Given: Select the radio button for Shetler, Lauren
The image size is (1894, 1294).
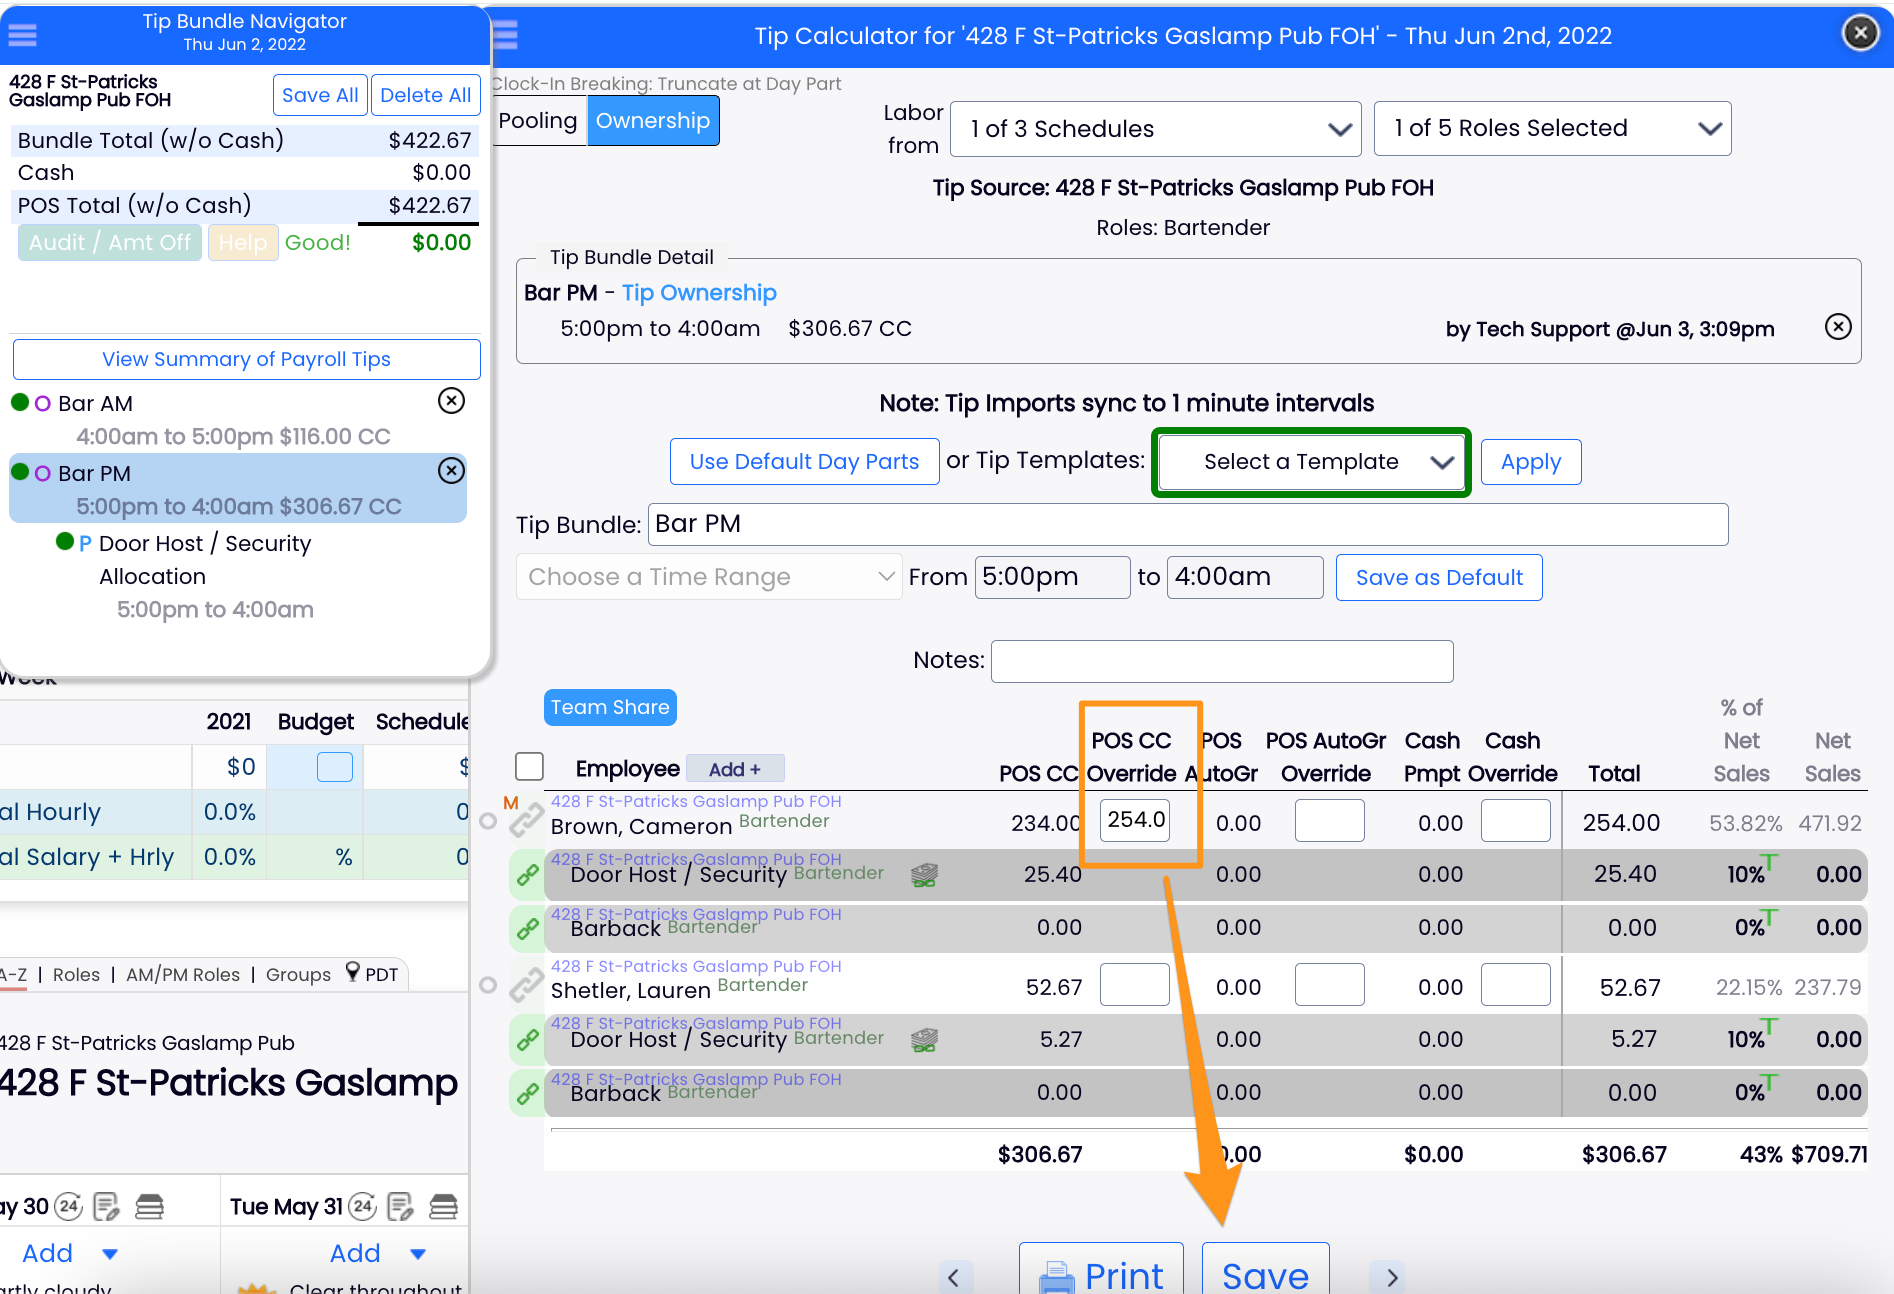Looking at the screenshot, I should point(488,985).
